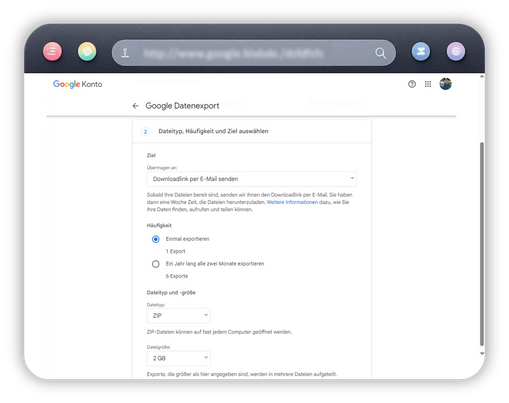This screenshot has width=509, height=403.
Task: Click the yellow-green circle browser icon
Action: coord(87,51)
